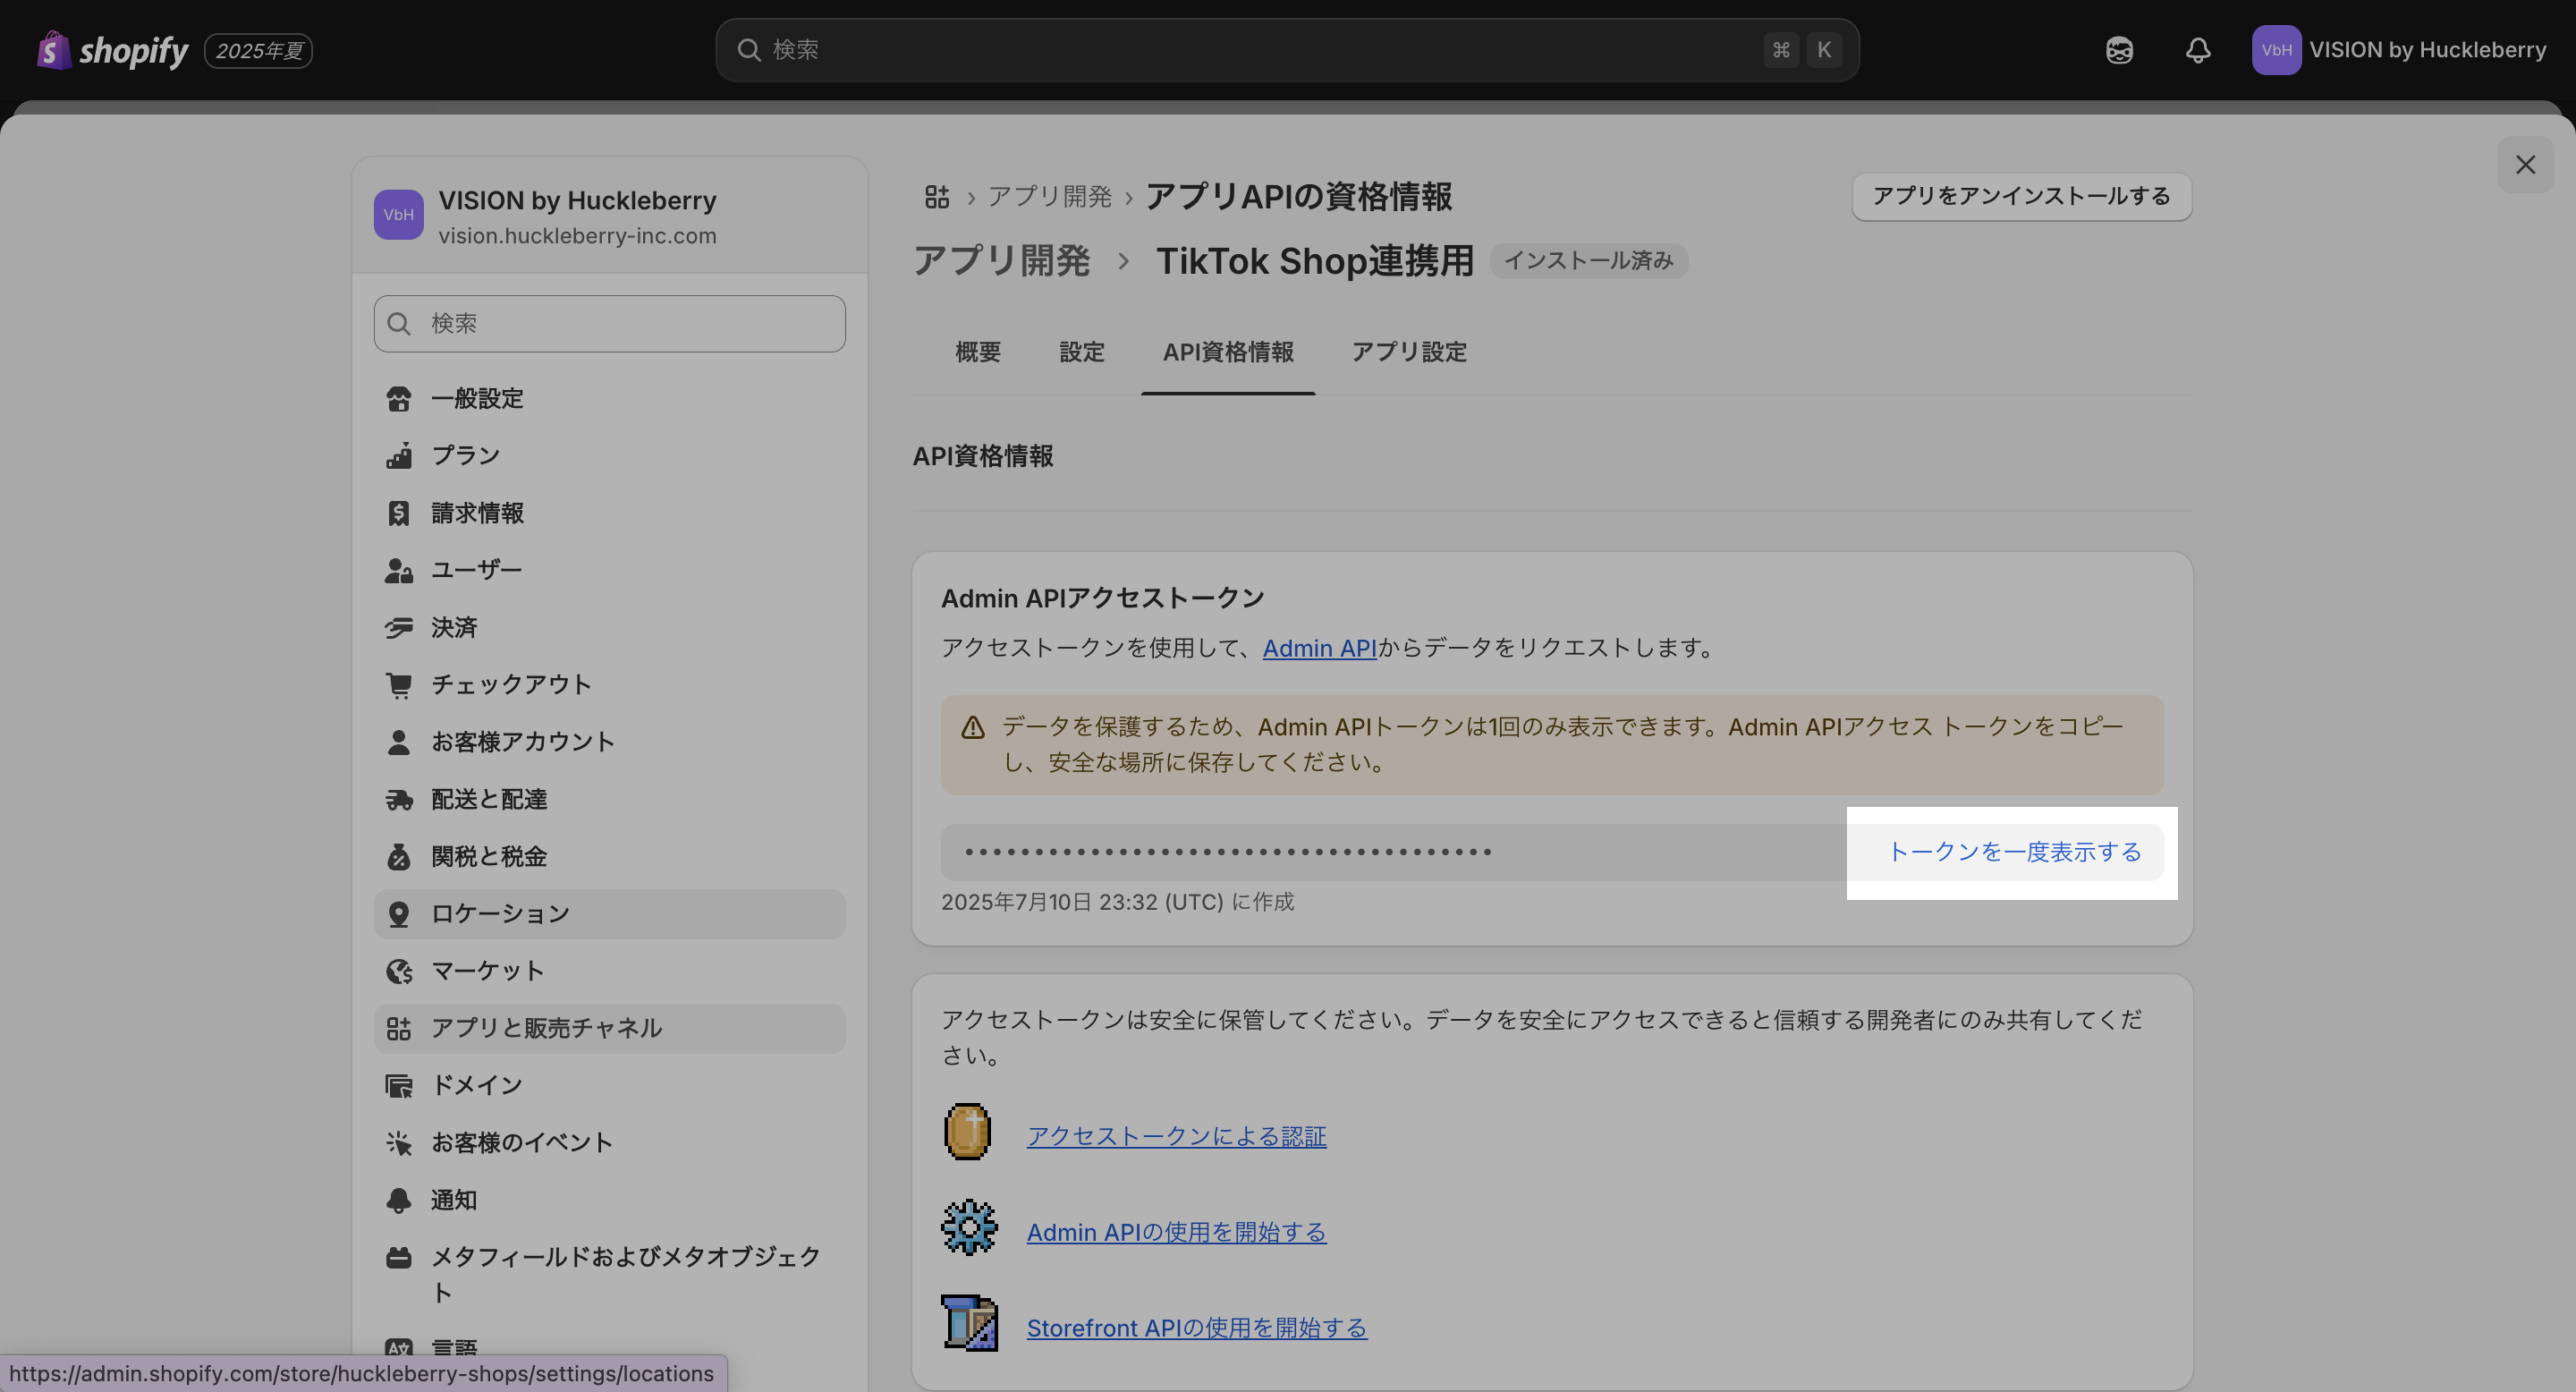Open the Sidekick assistant icon
This screenshot has width=2576, height=1392.
(x=2118, y=50)
